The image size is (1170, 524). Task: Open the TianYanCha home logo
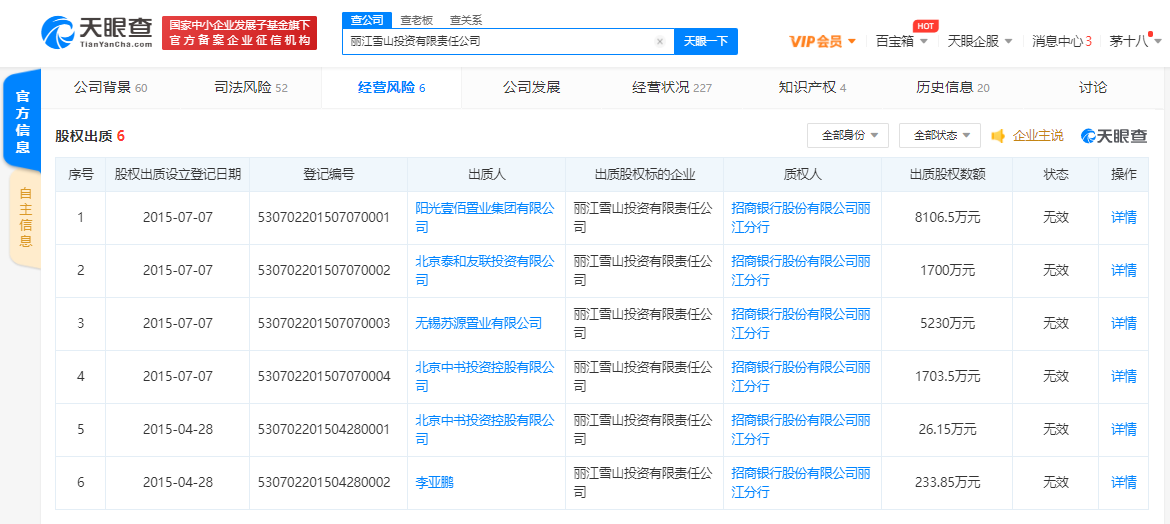click(x=98, y=33)
